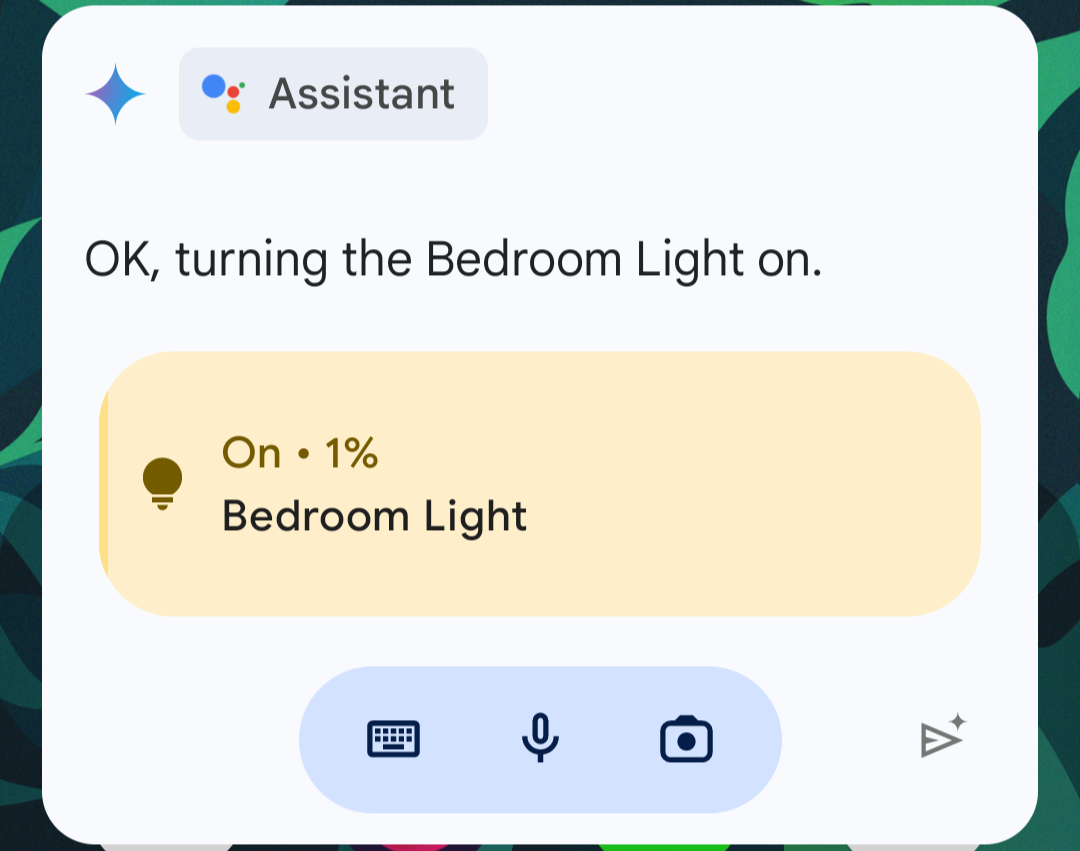Click the Google Assistant colored dots logo
The height and width of the screenshot is (851, 1080).
pyautogui.click(x=224, y=94)
